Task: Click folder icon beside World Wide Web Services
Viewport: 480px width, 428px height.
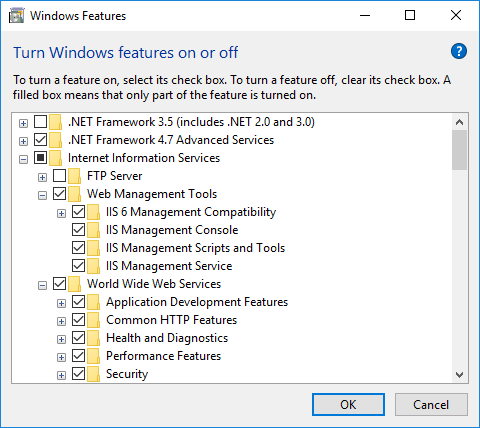Action: pyautogui.click(x=74, y=284)
